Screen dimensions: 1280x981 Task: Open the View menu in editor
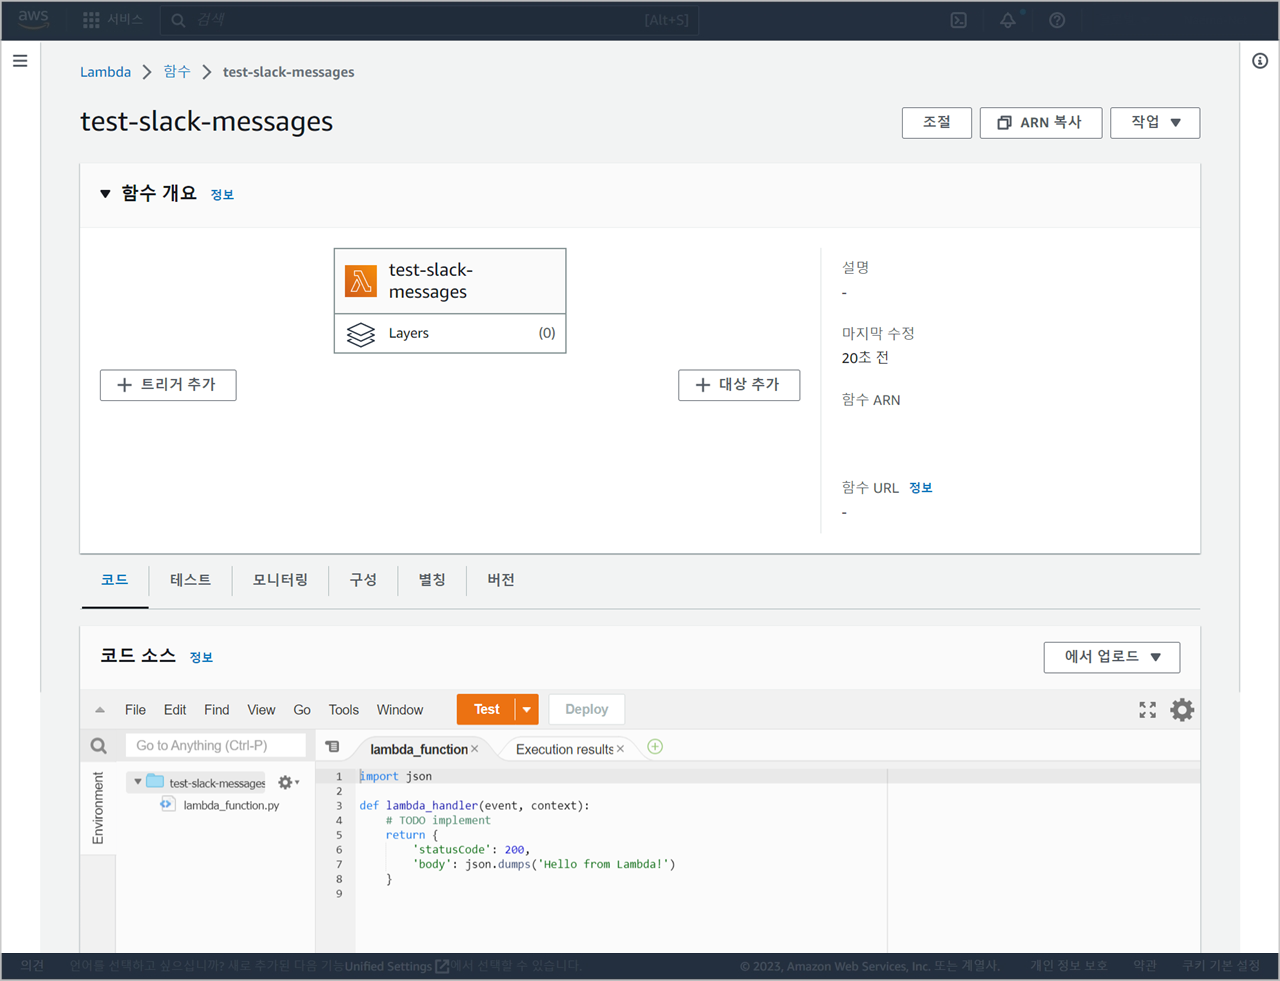click(261, 710)
